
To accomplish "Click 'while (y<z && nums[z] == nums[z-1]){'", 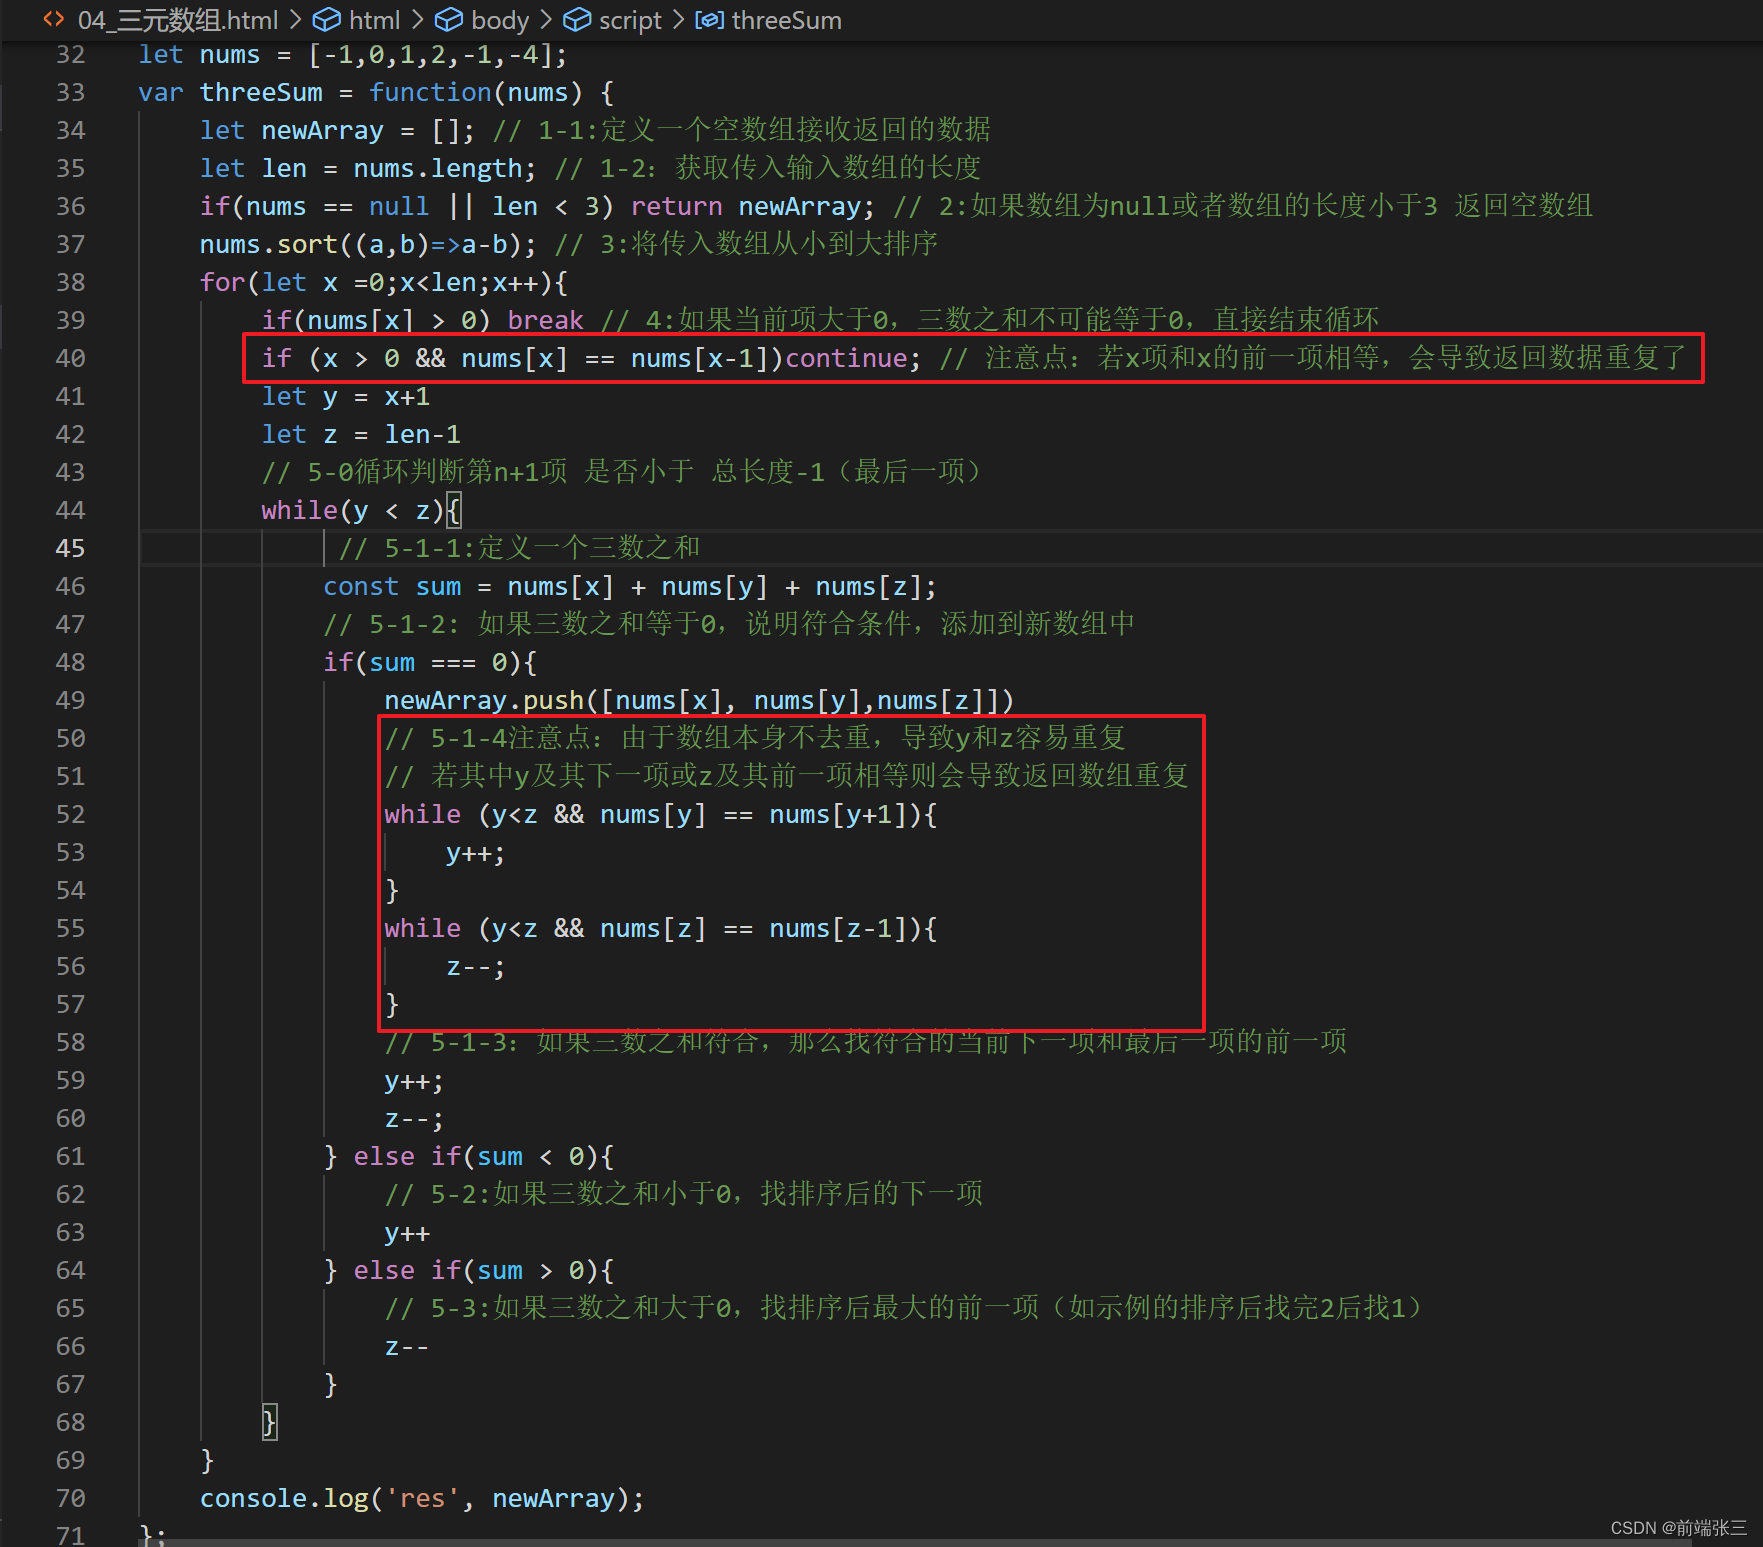I will [661, 928].
